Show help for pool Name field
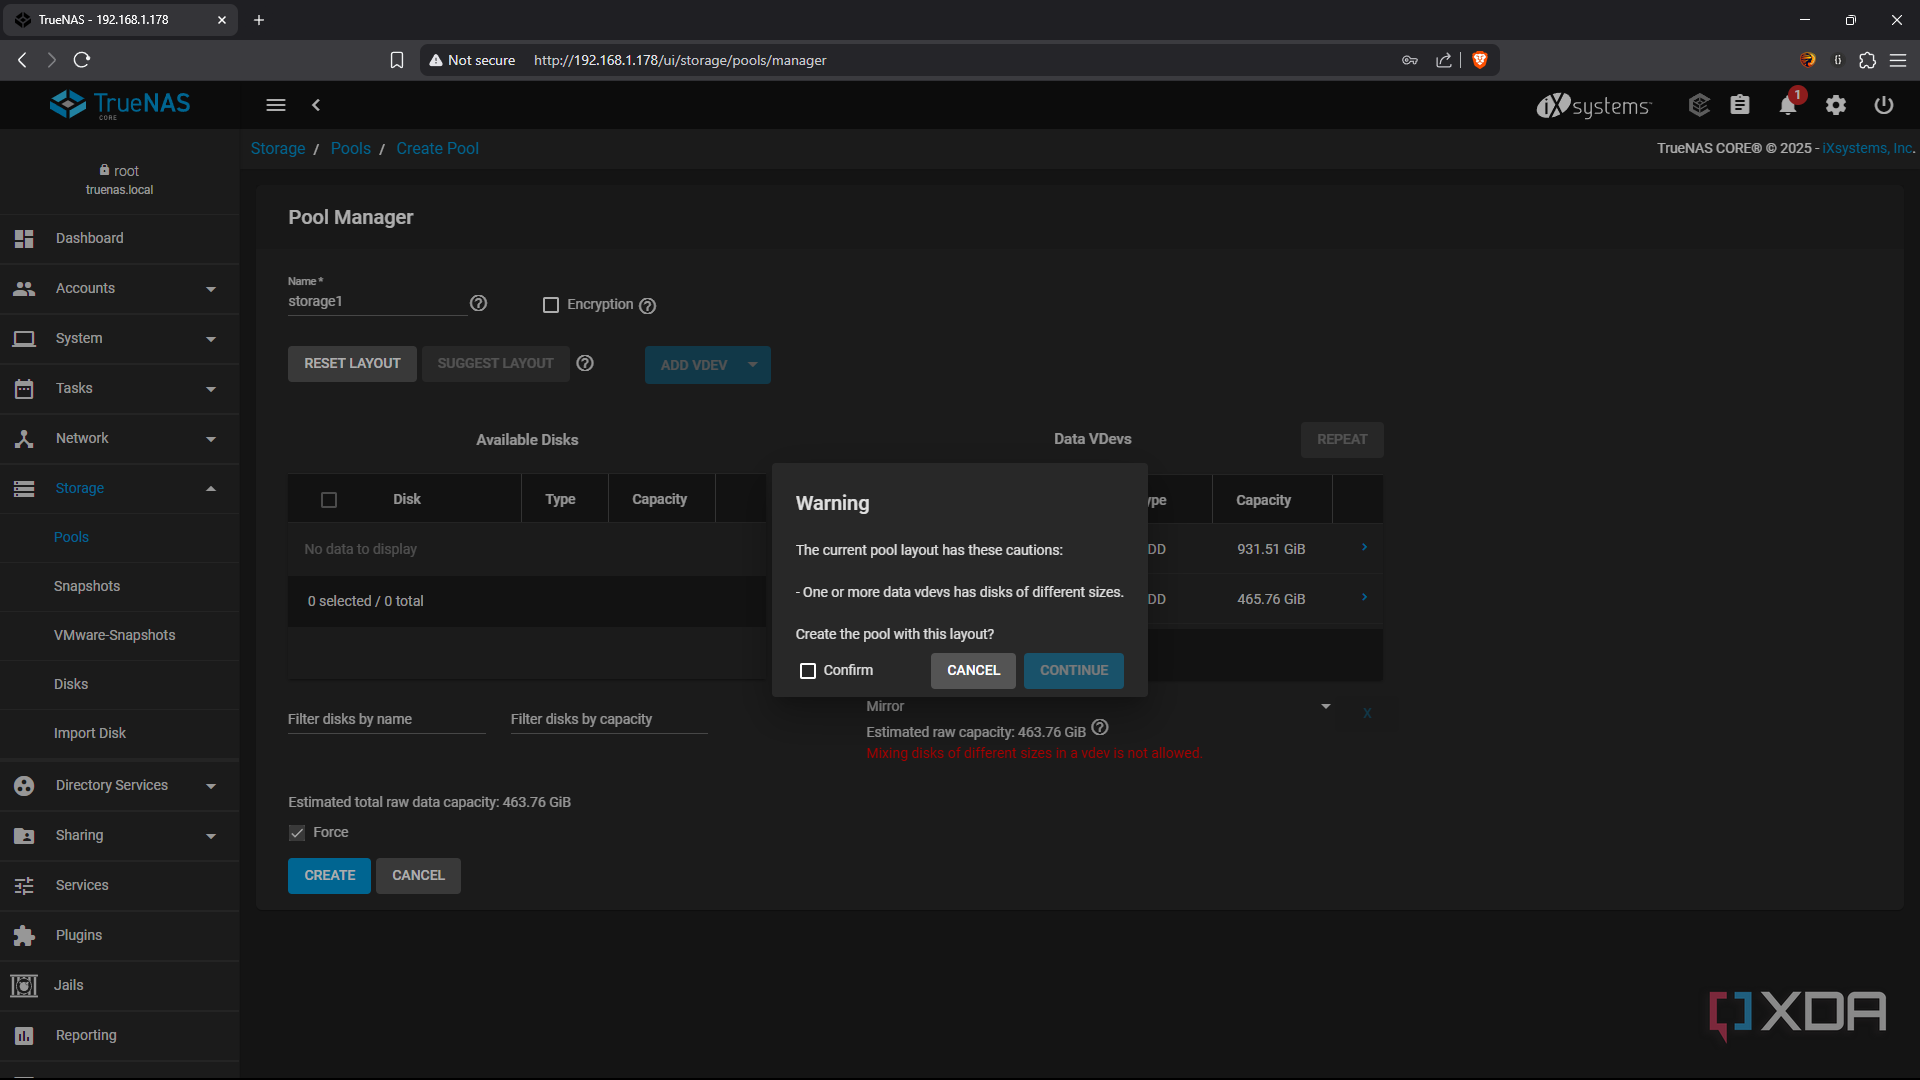The width and height of the screenshot is (1920, 1080). [x=479, y=303]
